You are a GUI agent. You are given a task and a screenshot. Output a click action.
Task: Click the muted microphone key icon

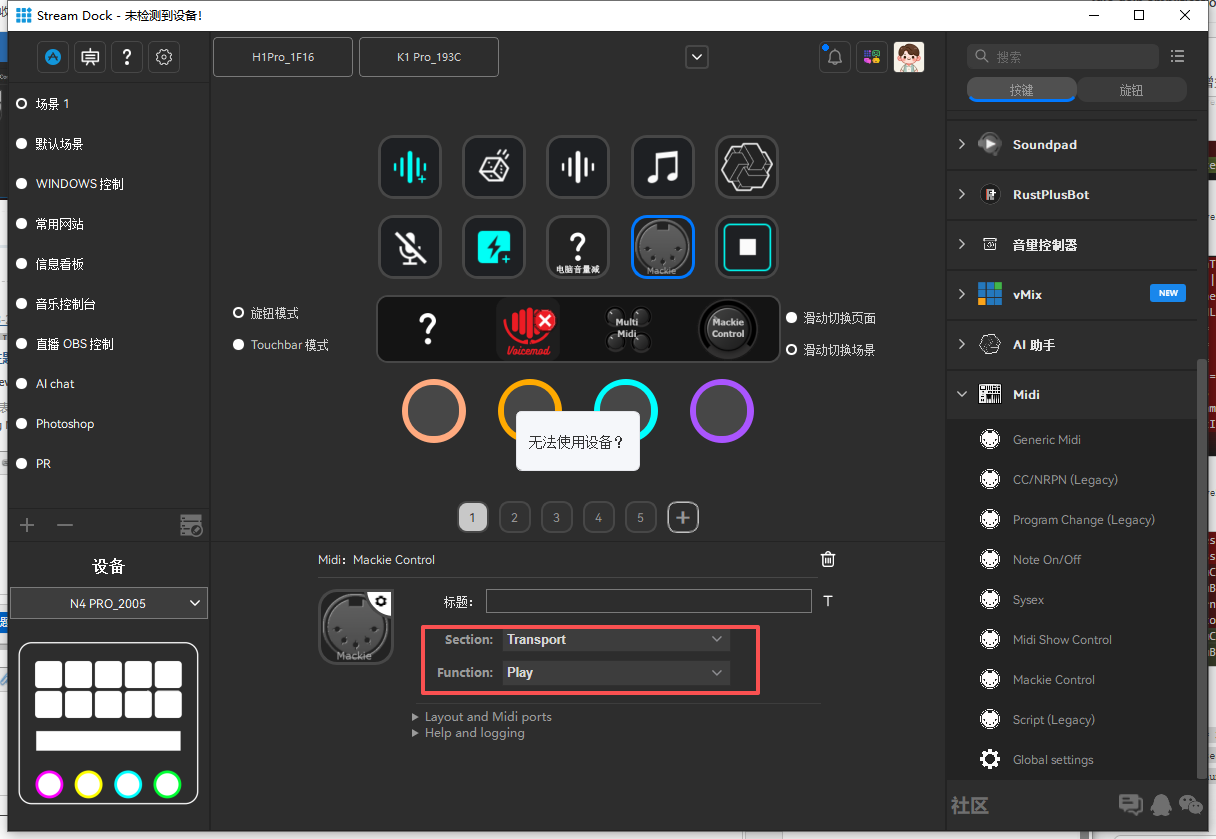[410, 247]
